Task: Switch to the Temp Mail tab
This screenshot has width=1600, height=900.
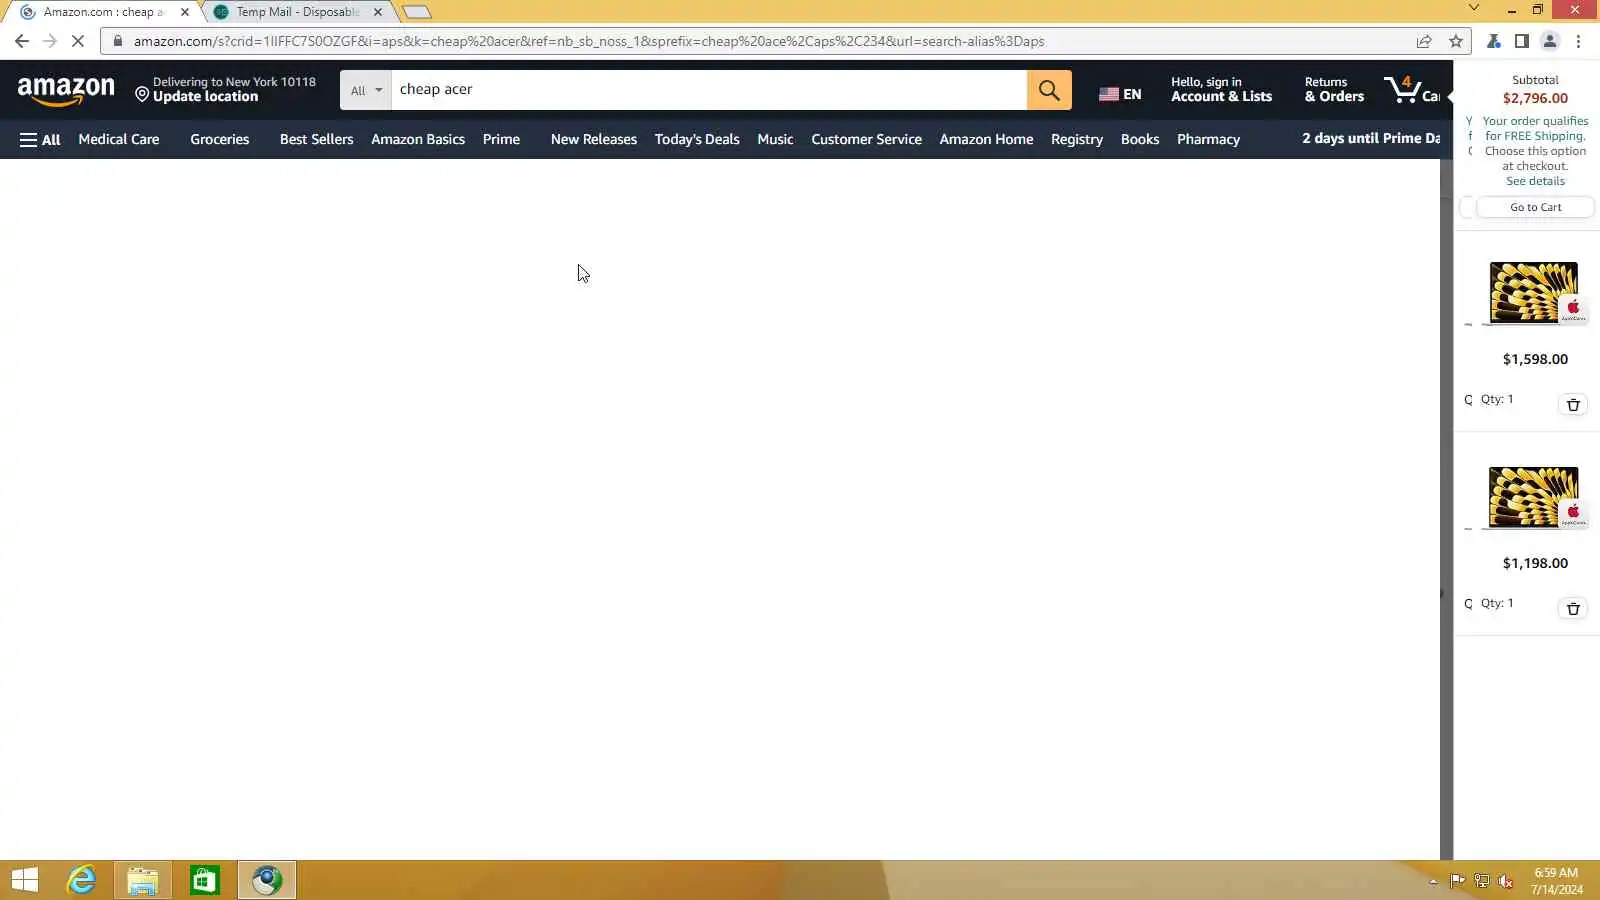Action: 297,12
